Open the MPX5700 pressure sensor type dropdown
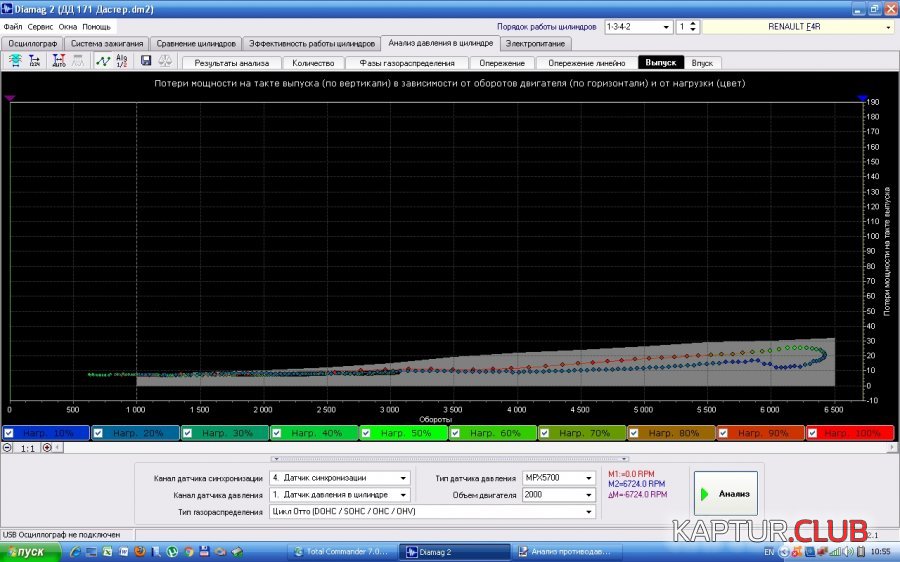 coord(589,478)
